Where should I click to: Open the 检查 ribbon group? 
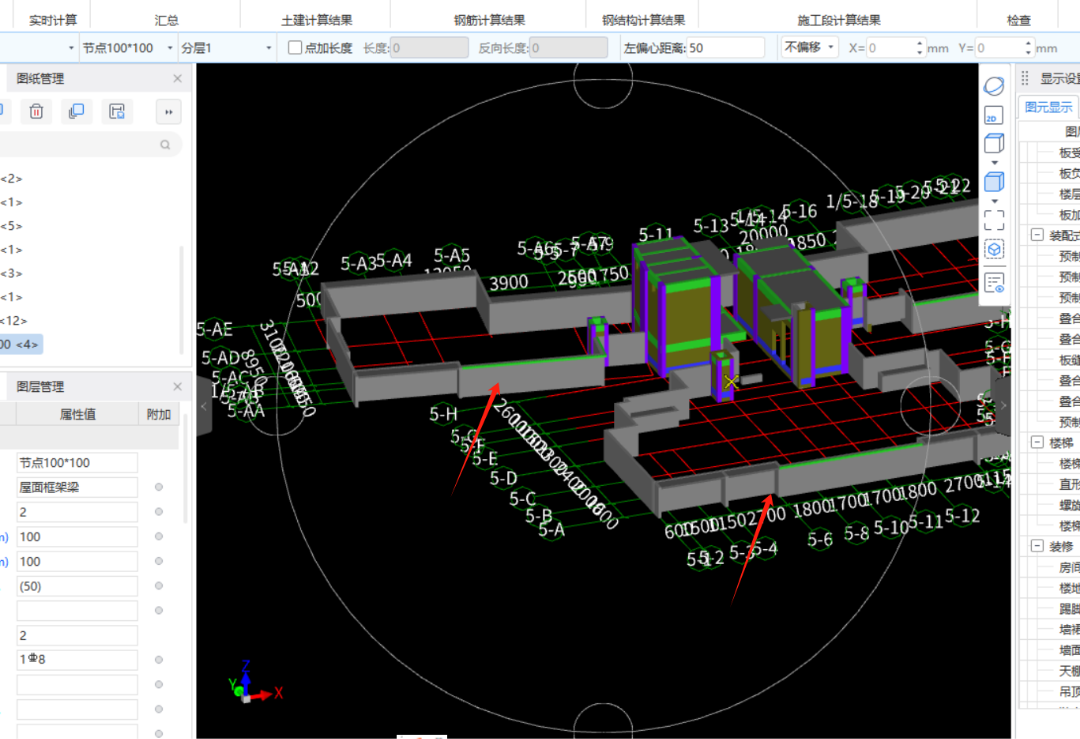tap(1019, 20)
